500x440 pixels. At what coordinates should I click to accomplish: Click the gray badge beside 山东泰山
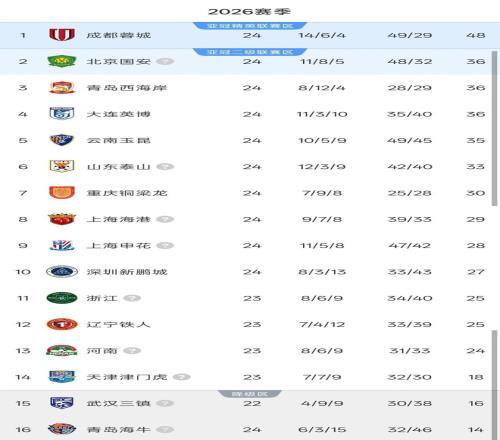point(165,166)
